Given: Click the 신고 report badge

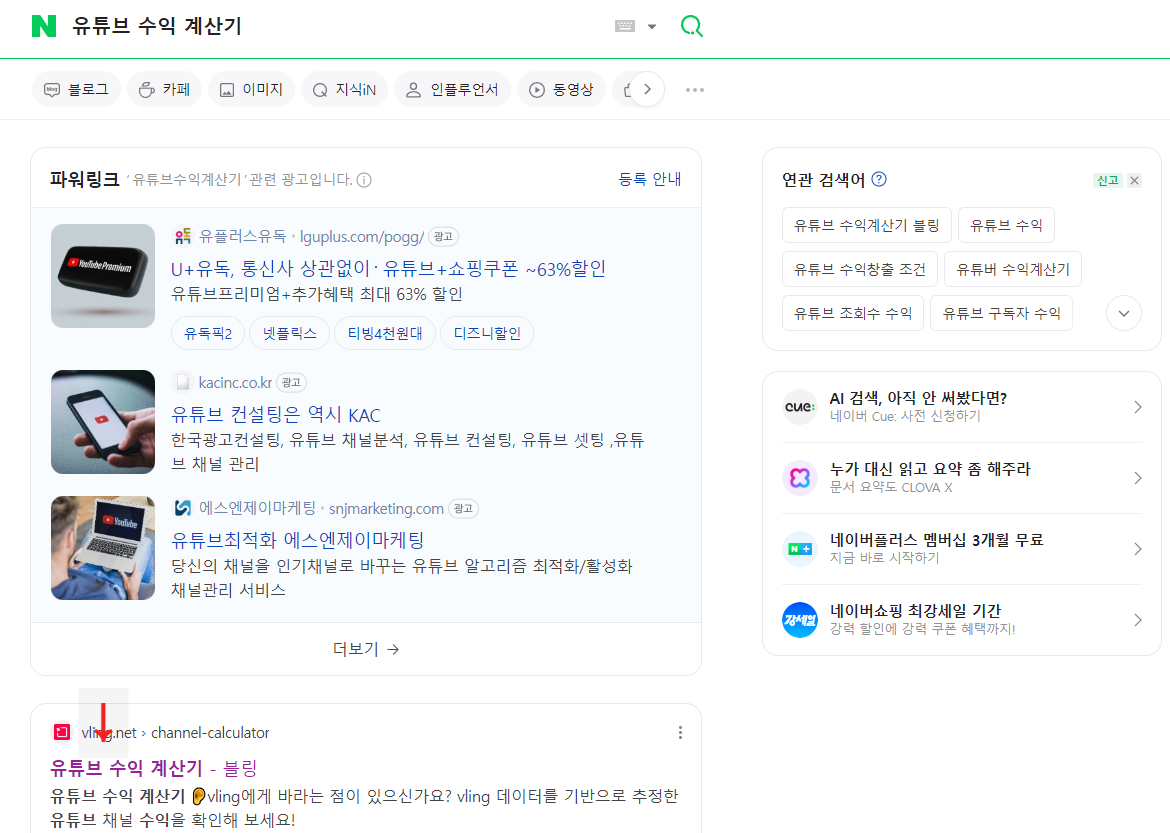Looking at the screenshot, I should point(1107,181).
